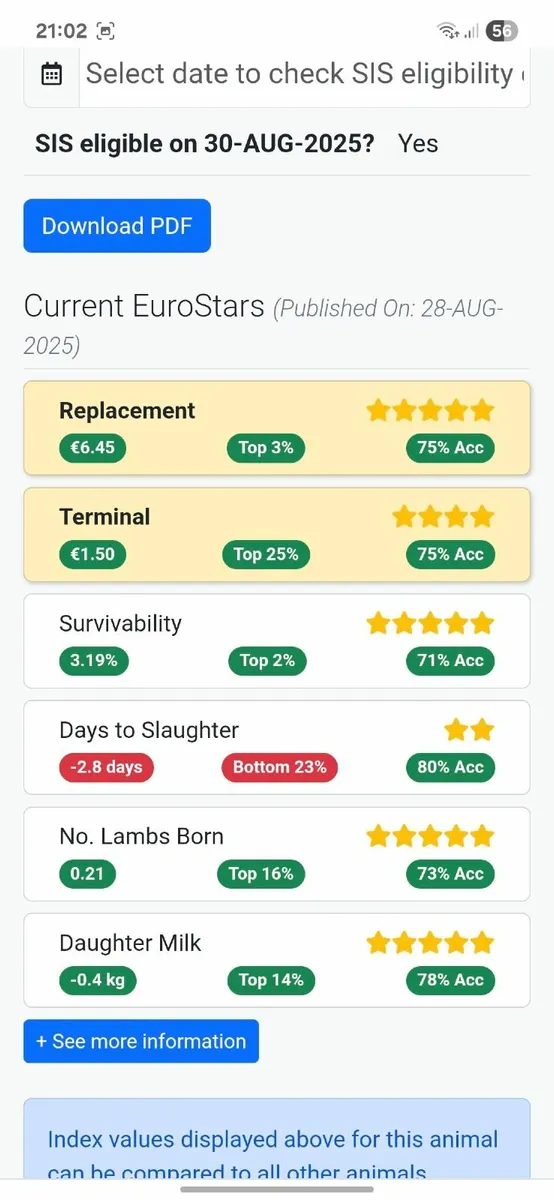Tap the No. Lambs Born star rating
The height and width of the screenshot is (1200, 554).
point(430,836)
